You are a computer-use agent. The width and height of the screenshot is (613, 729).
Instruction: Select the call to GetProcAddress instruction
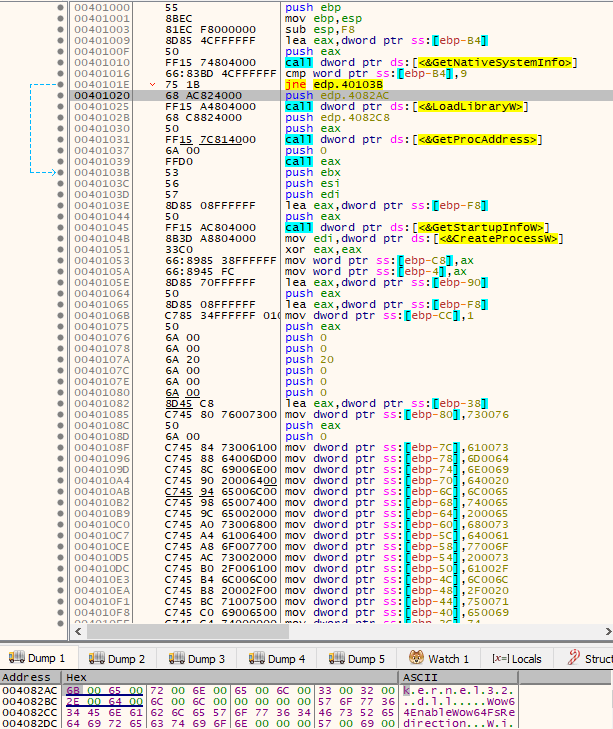[x=413, y=139]
